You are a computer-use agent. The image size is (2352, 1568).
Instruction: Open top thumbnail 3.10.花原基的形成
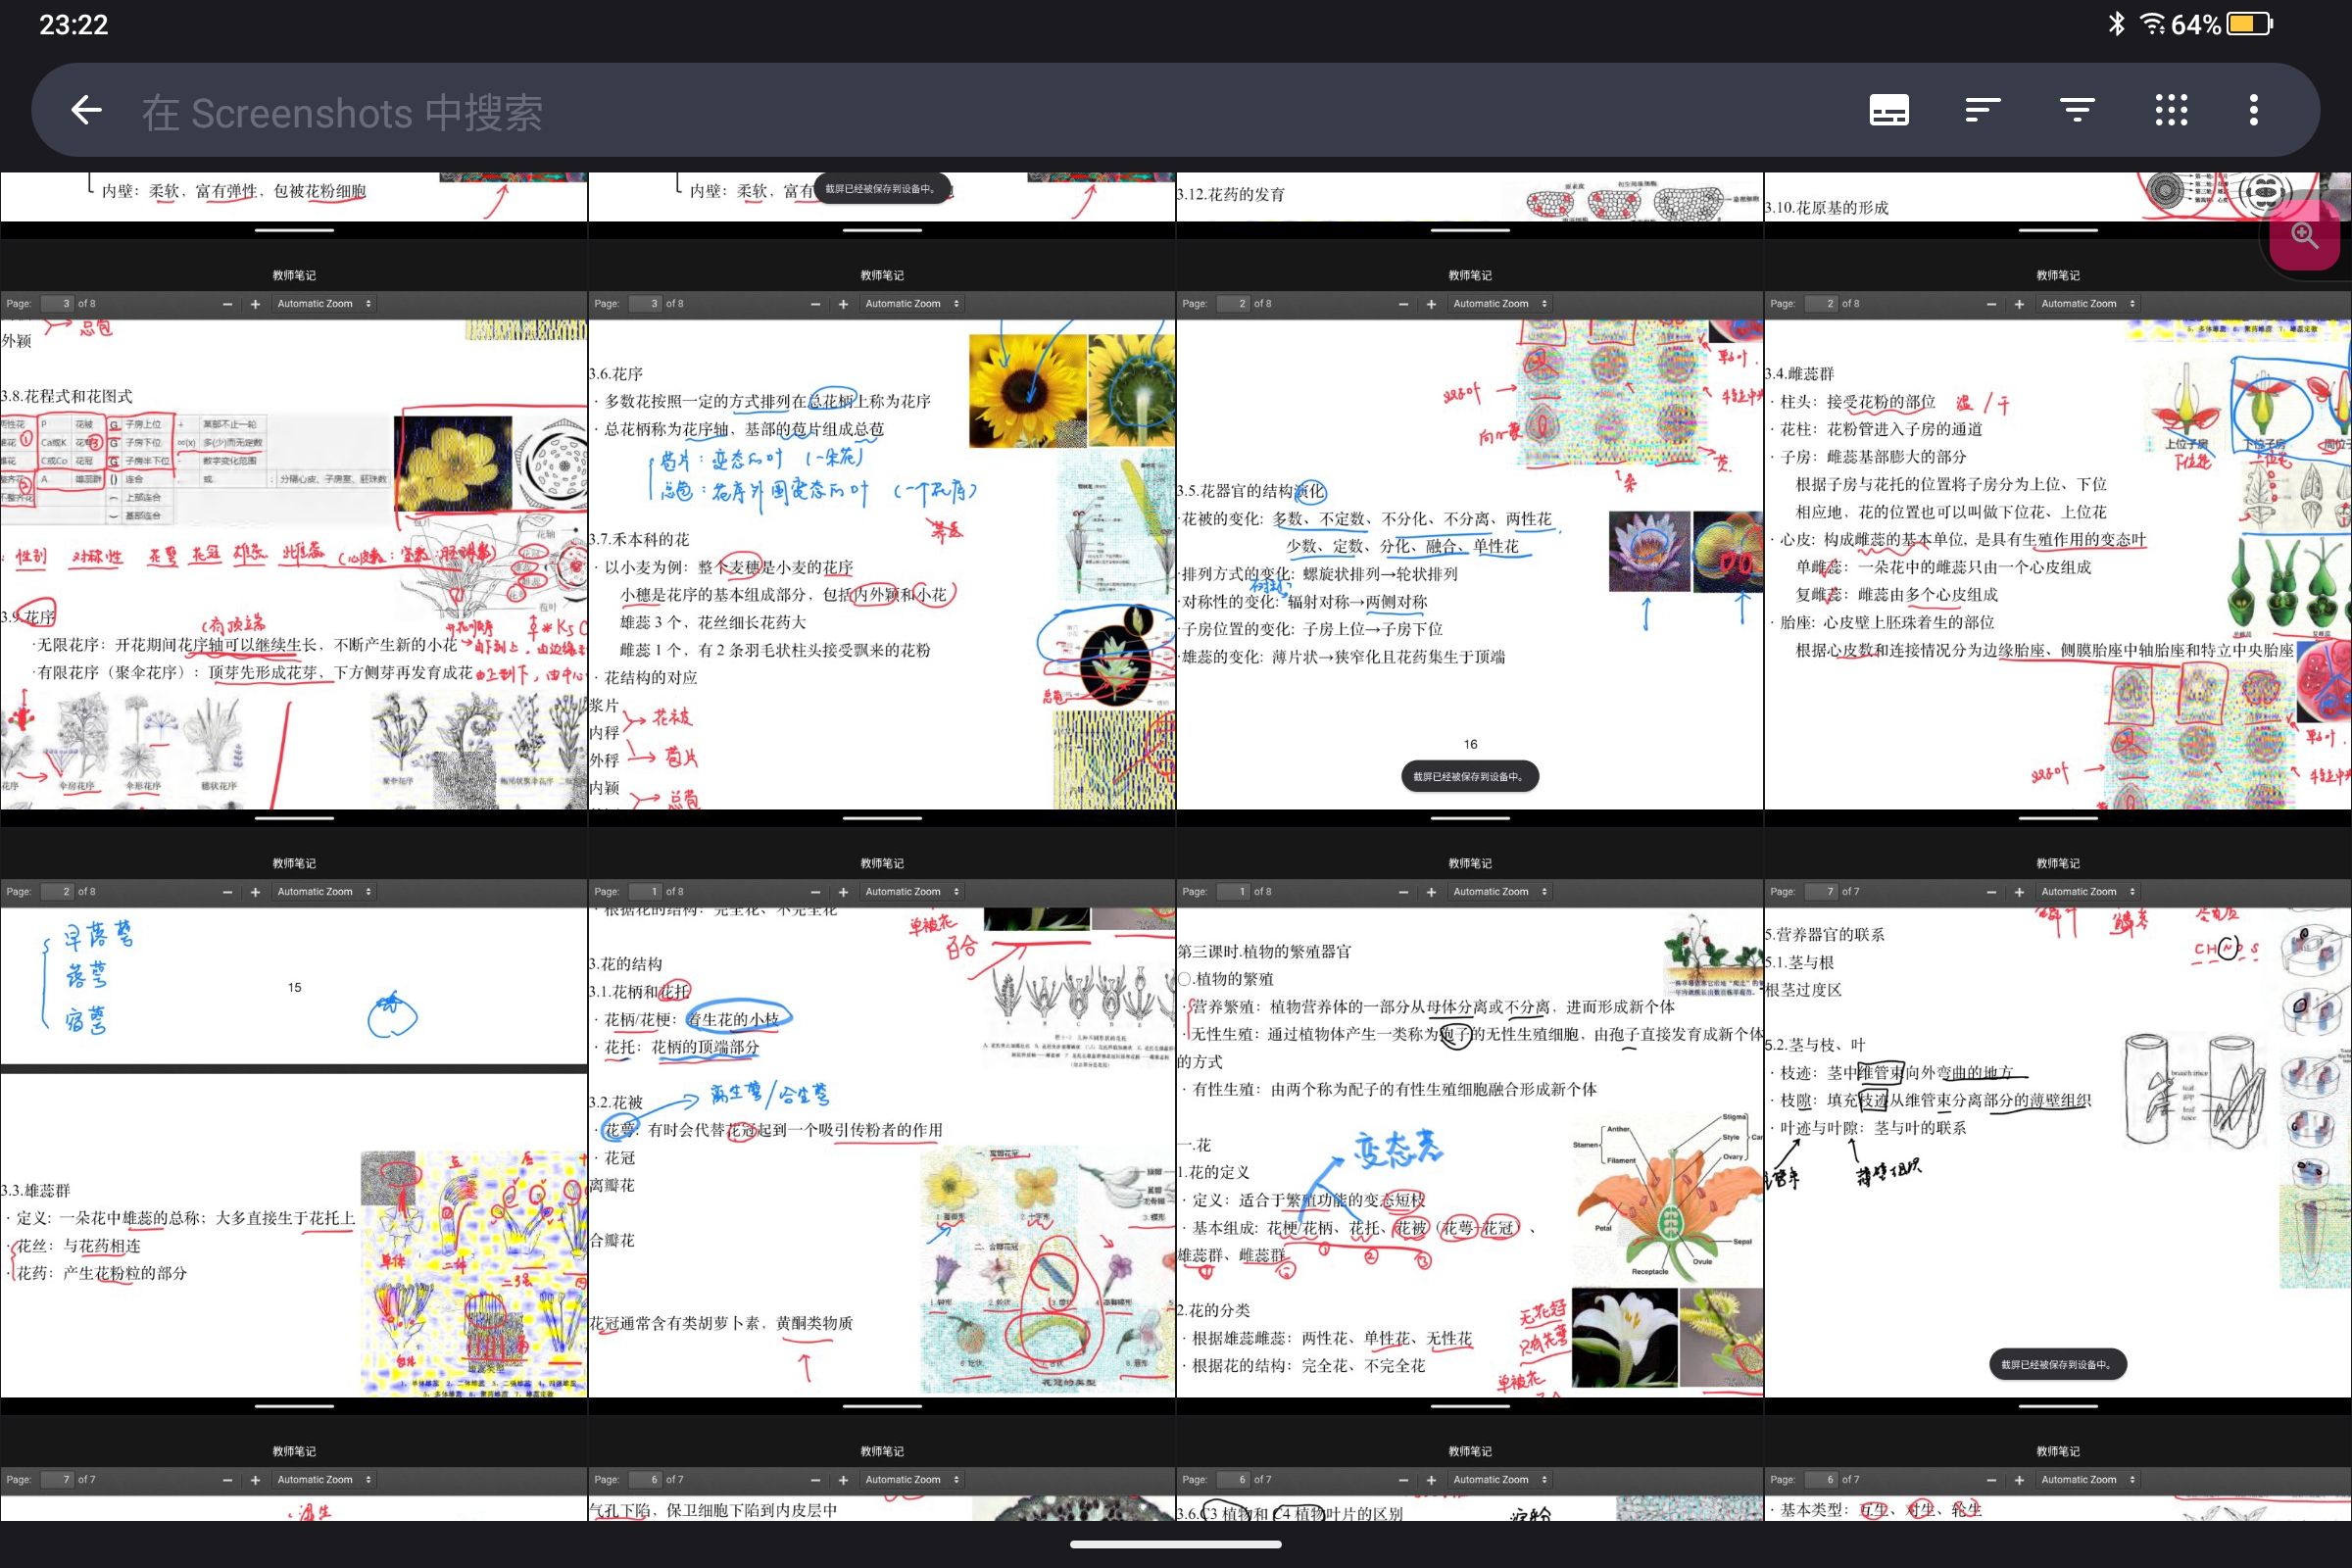pyautogui.click(x=2058, y=205)
